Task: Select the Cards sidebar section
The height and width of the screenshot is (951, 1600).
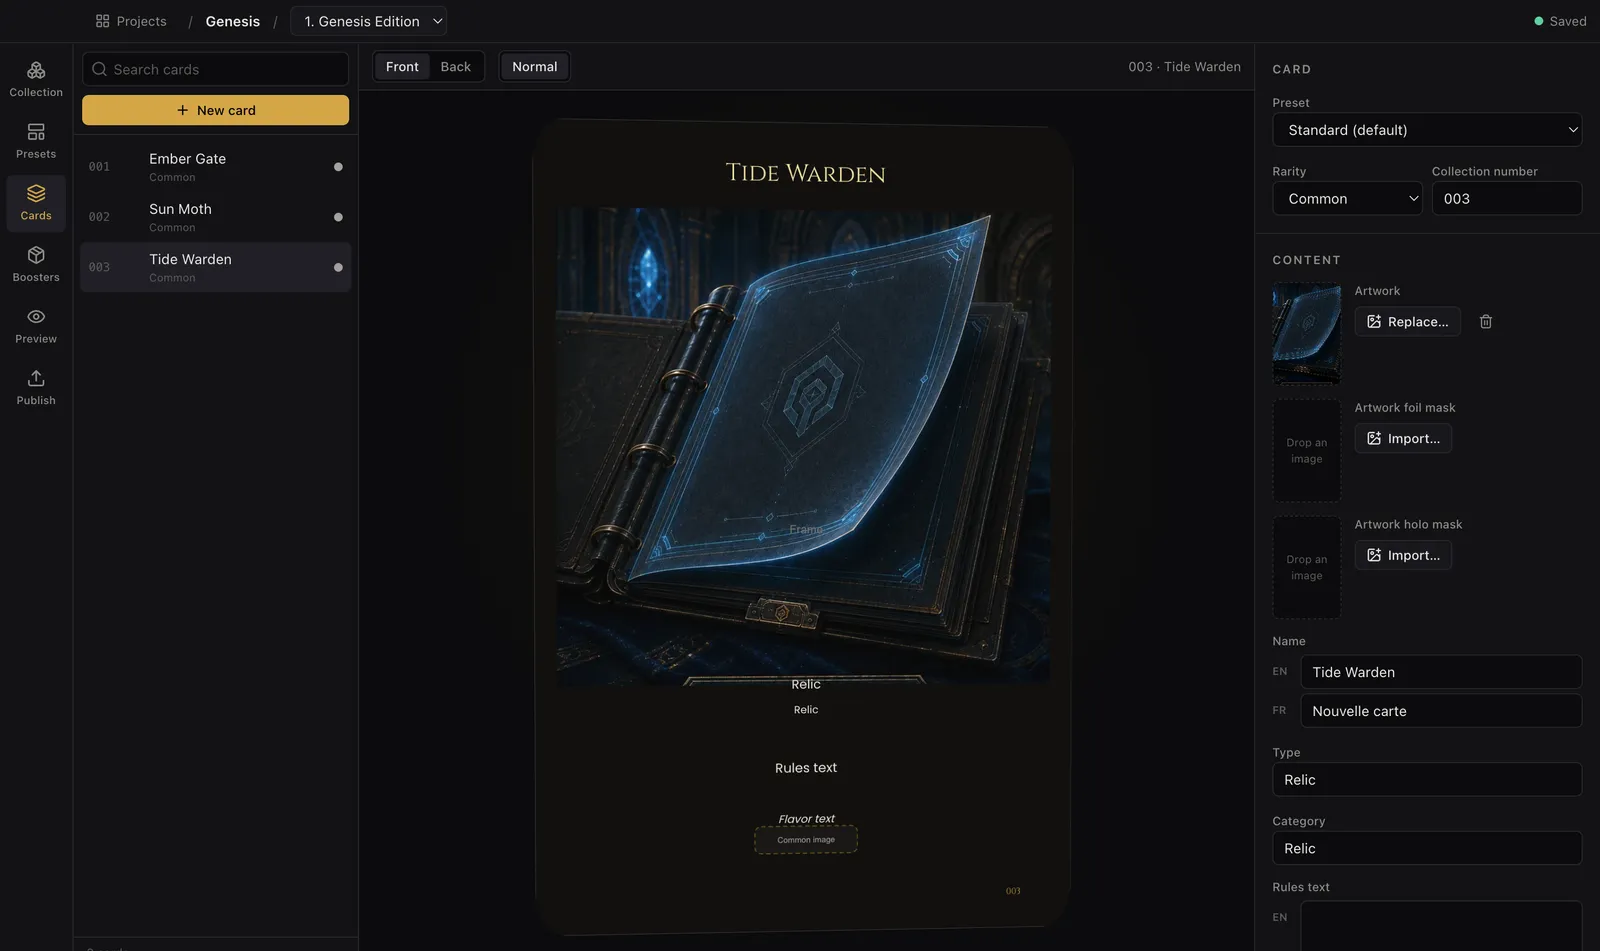Action: (36, 203)
